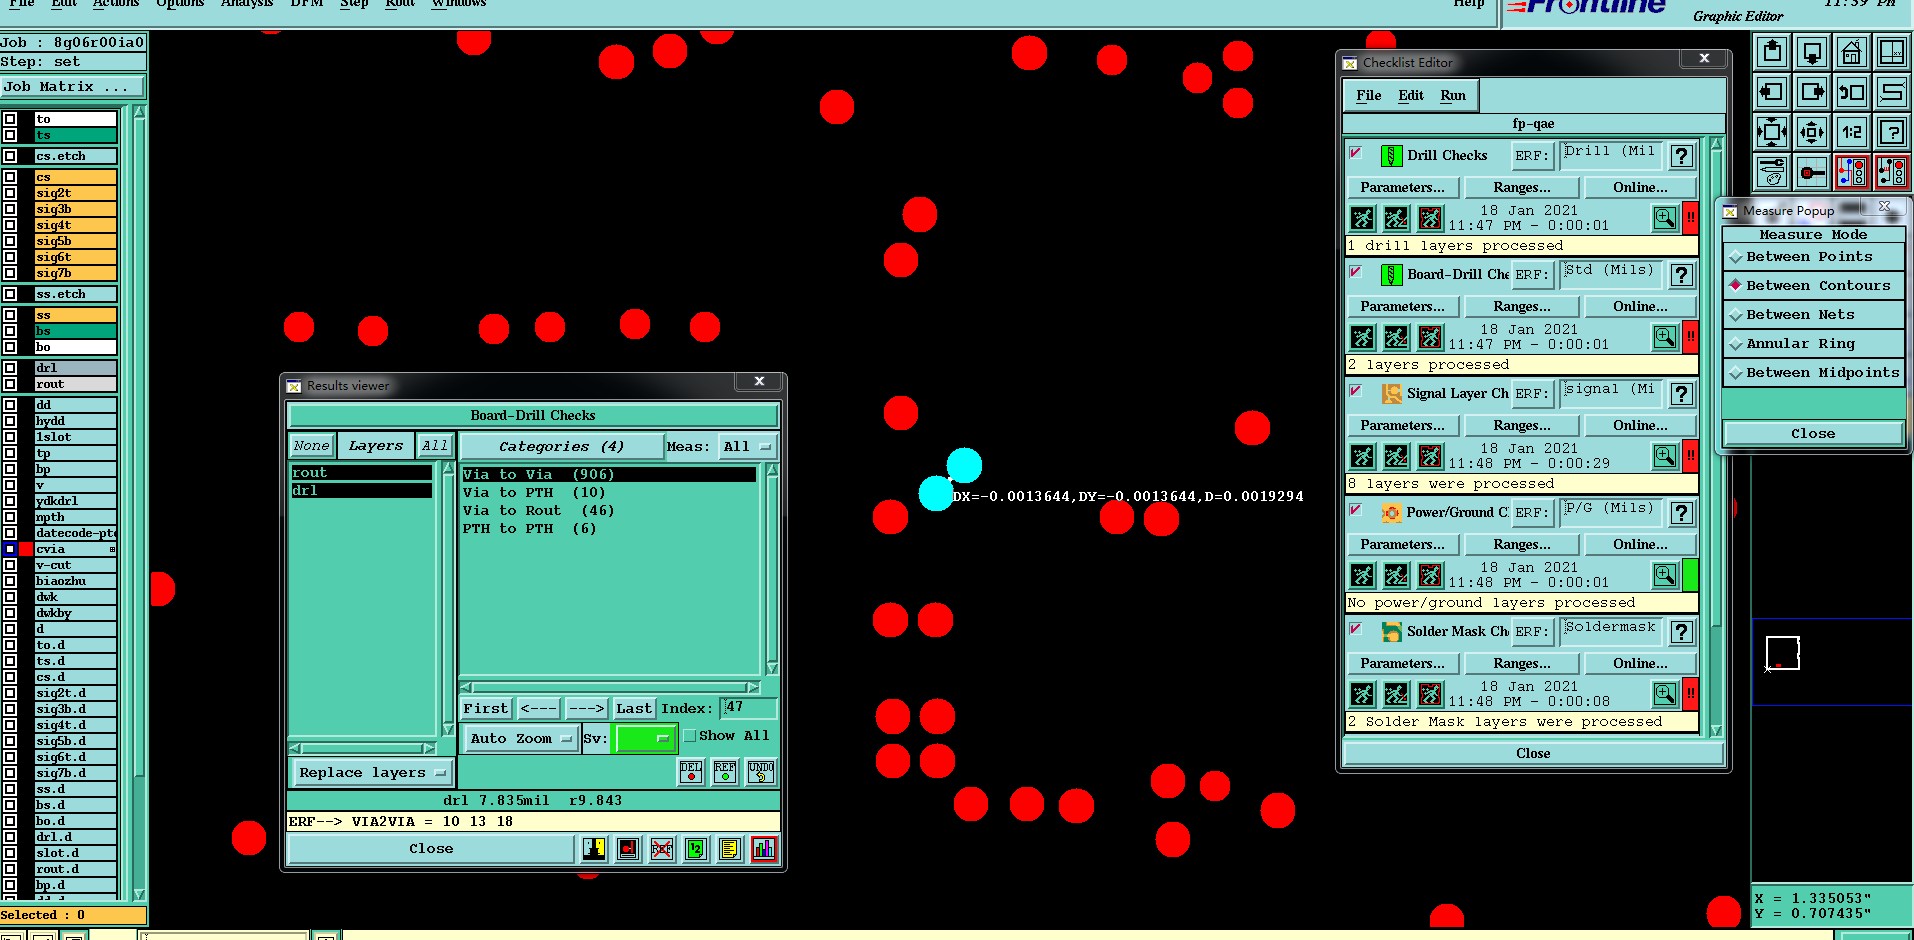Open Parameters... for Drill Checks
Viewport: 1914px width, 940px height.
(1402, 188)
